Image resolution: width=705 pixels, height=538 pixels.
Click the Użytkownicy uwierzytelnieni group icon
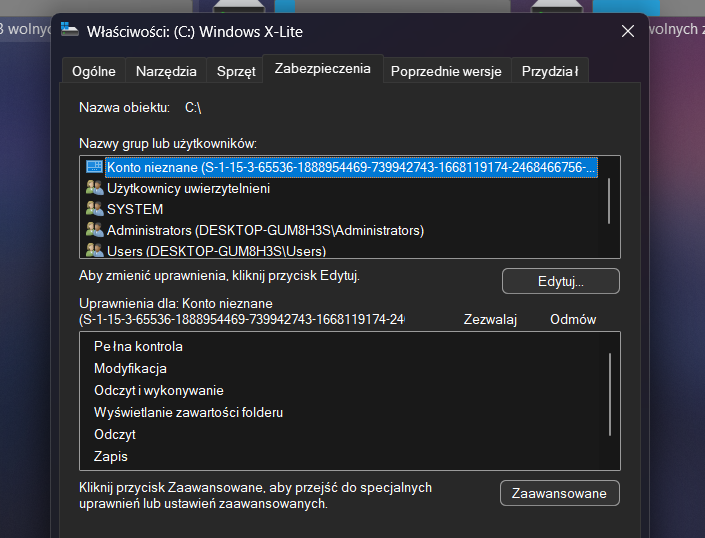94,188
